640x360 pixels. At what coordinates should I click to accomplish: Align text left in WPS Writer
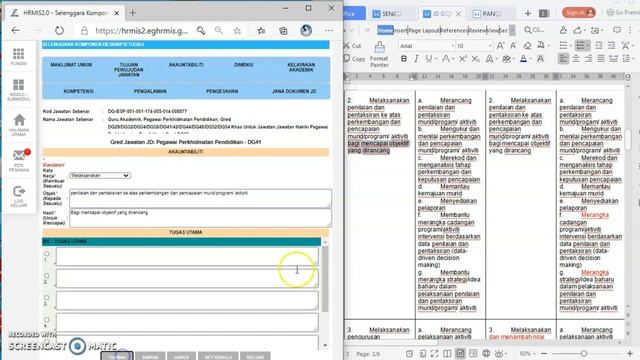[x=563, y=59]
